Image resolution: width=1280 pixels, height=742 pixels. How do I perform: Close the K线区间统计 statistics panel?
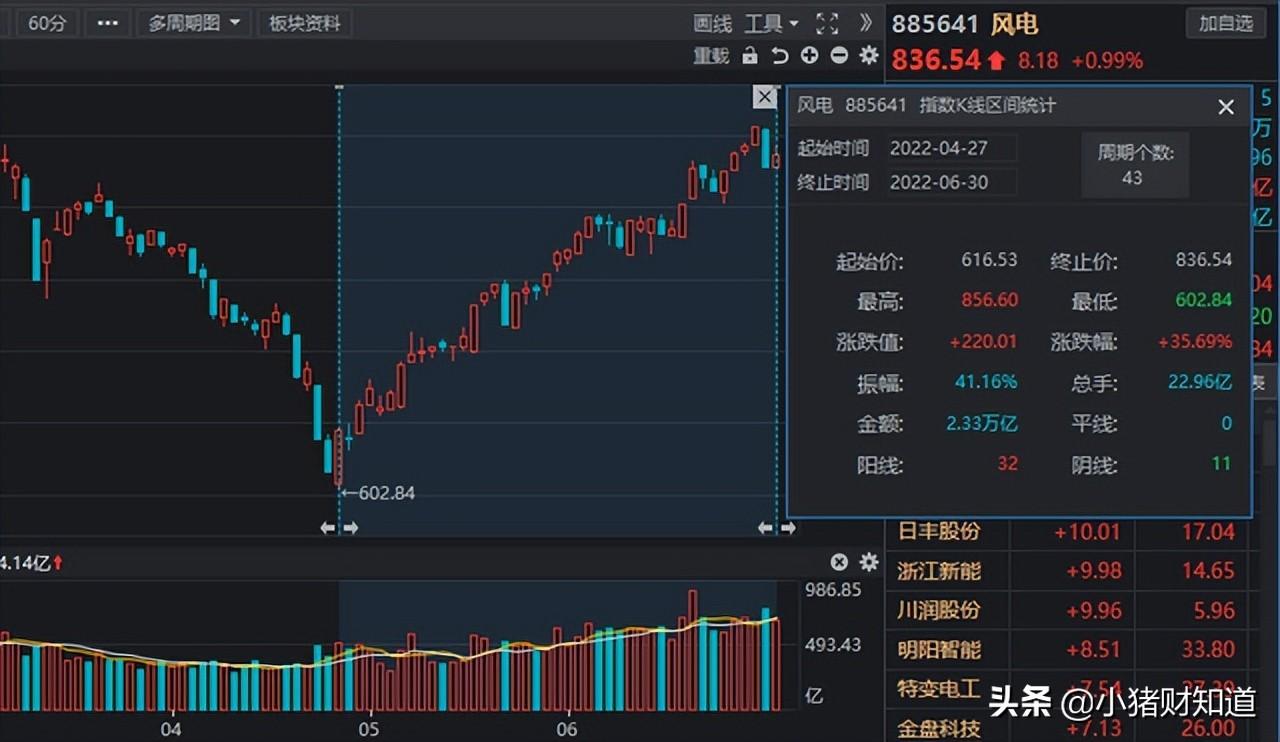tap(1226, 107)
